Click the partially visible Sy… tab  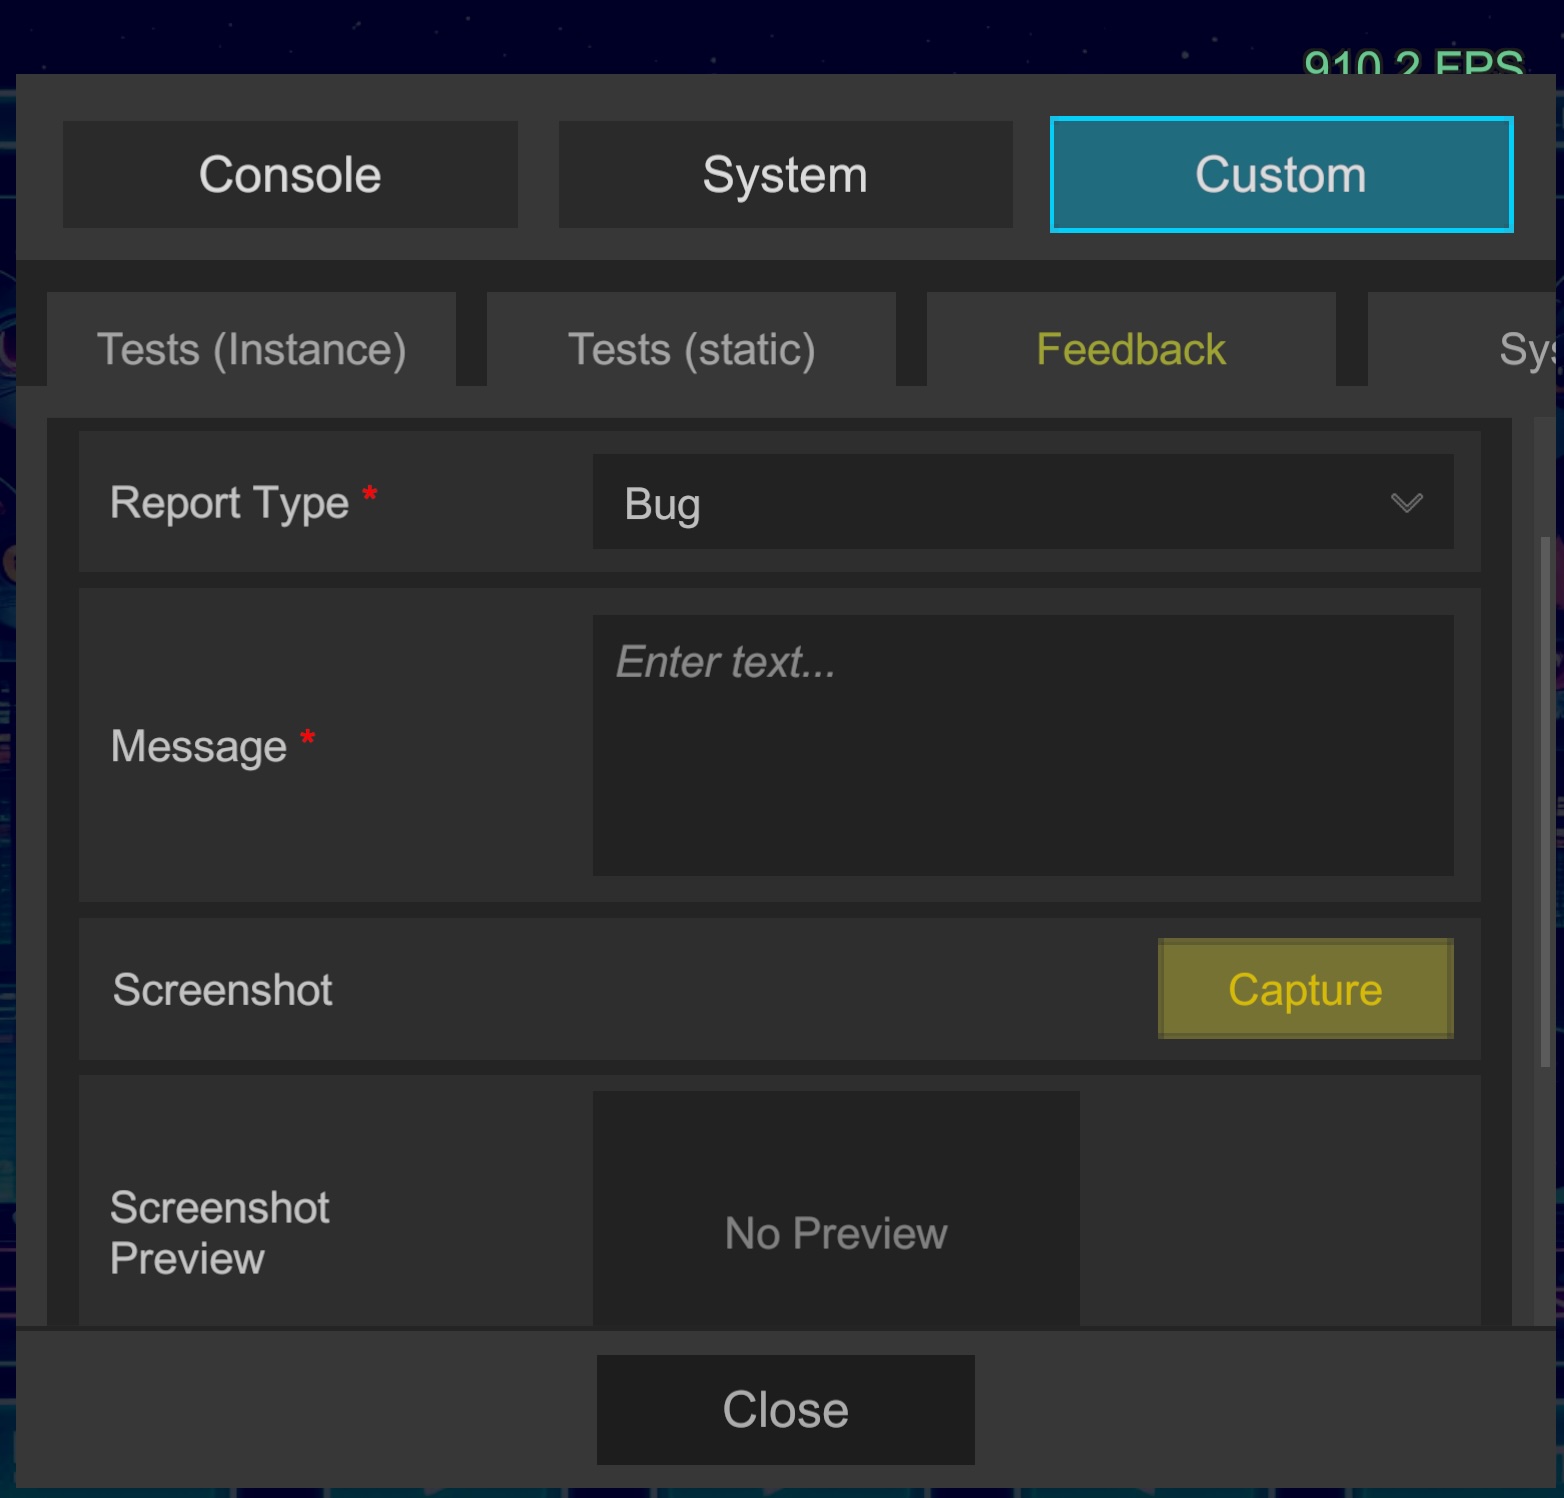pos(1525,349)
